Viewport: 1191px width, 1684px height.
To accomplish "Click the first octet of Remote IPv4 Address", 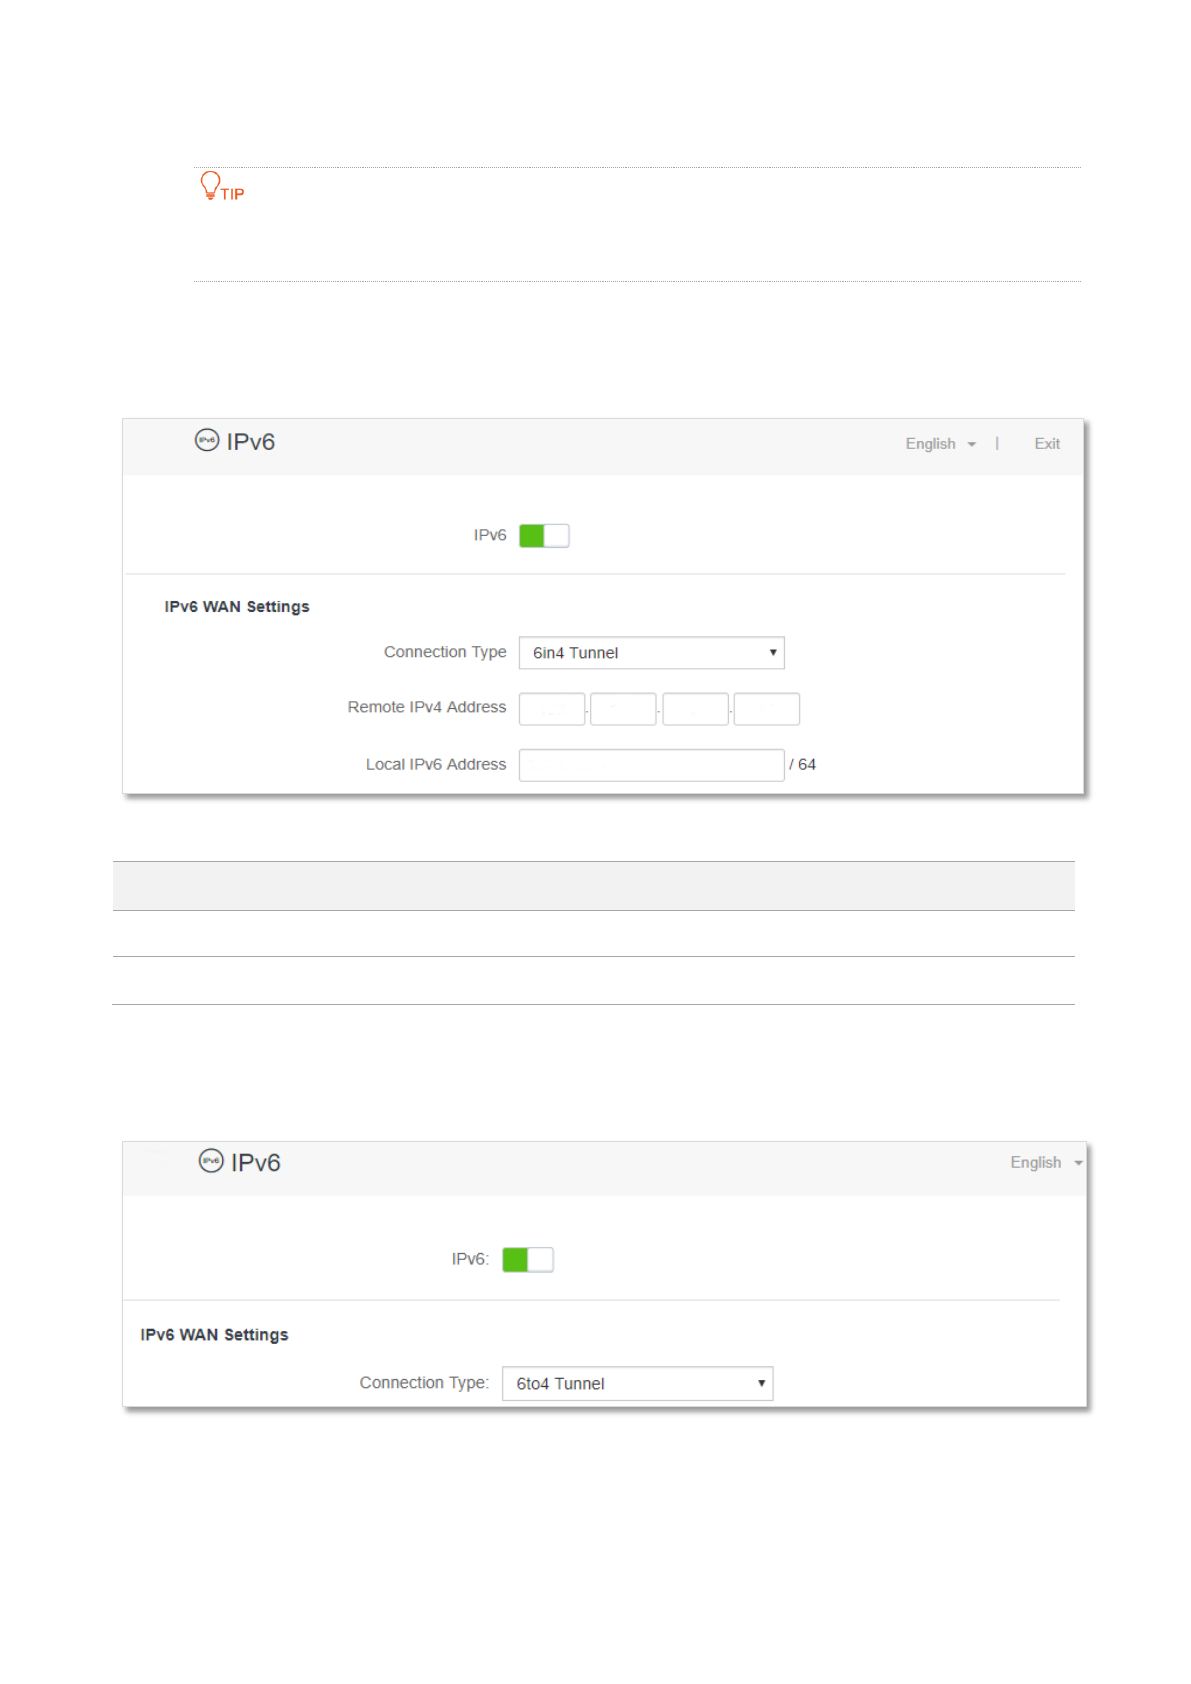I will [x=552, y=709].
